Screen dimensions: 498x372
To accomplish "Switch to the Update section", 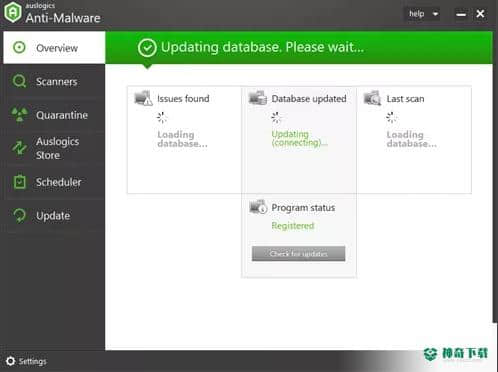I will pos(54,216).
